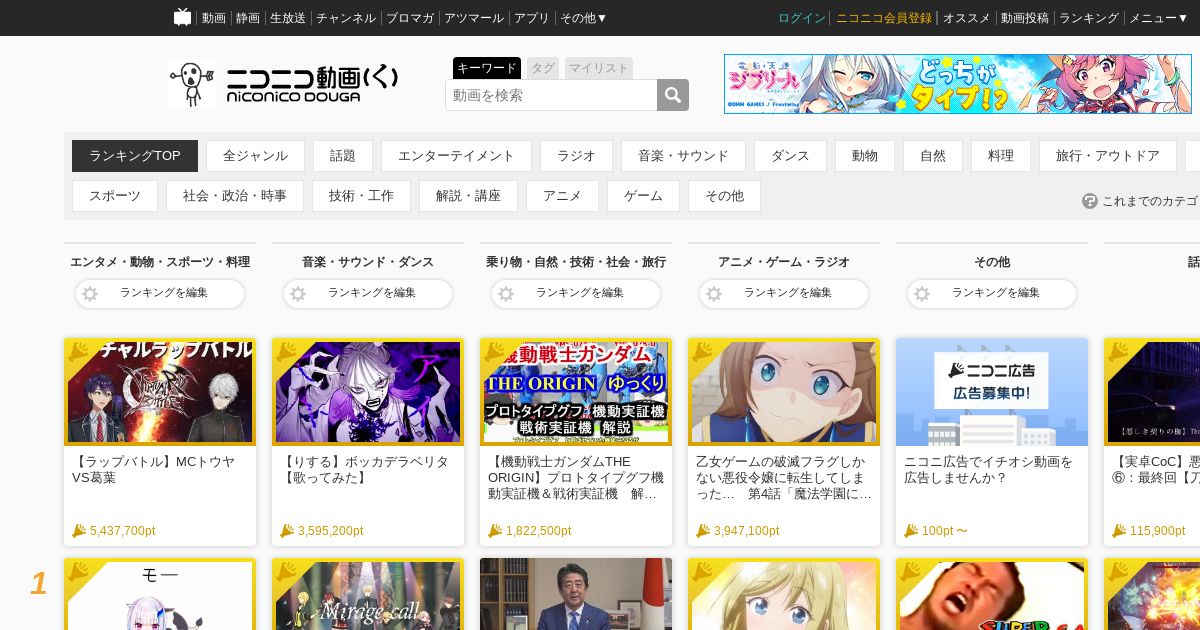The height and width of the screenshot is (630, 1200).
Task: Click the ログイン link
Action: pyautogui.click(x=802, y=18)
